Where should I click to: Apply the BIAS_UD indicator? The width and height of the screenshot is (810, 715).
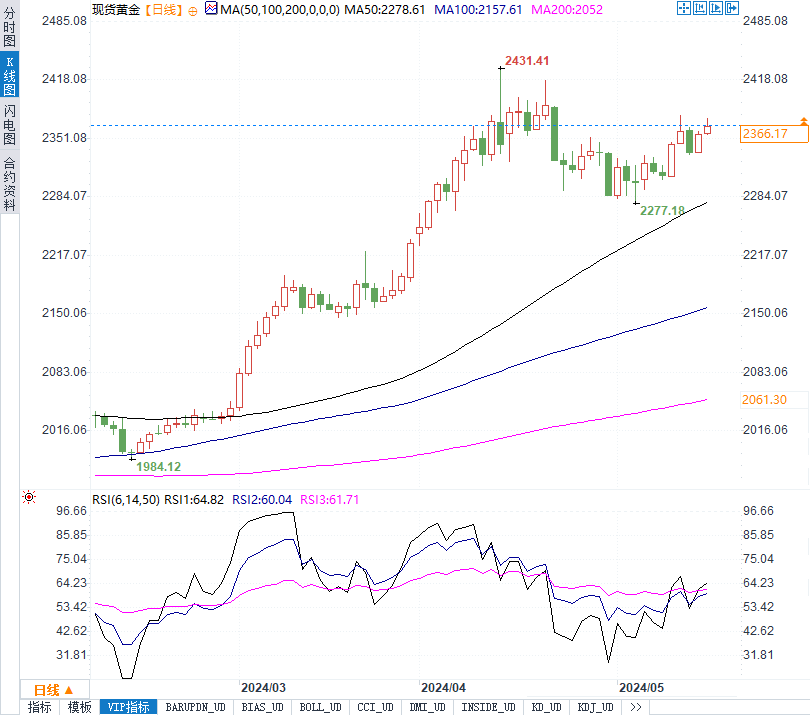click(x=262, y=707)
